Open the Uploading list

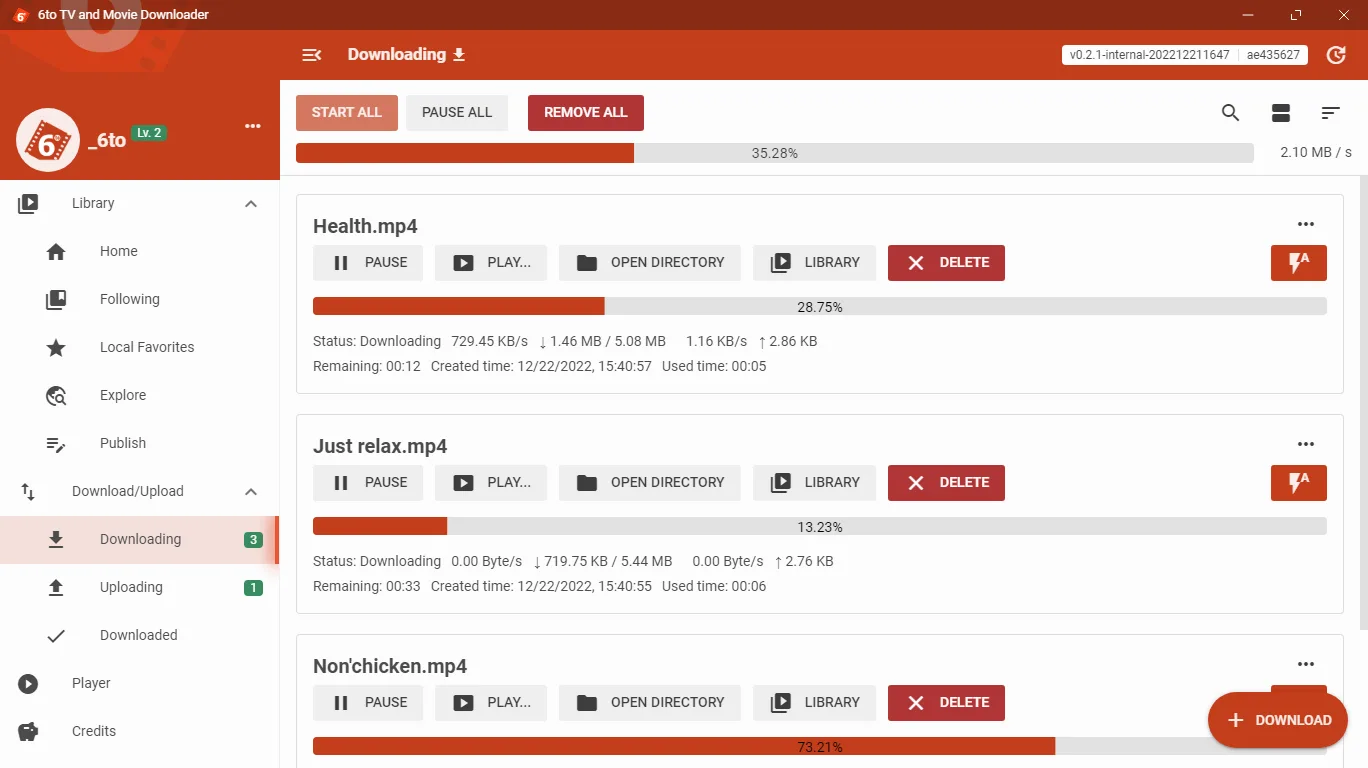click(140, 588)
